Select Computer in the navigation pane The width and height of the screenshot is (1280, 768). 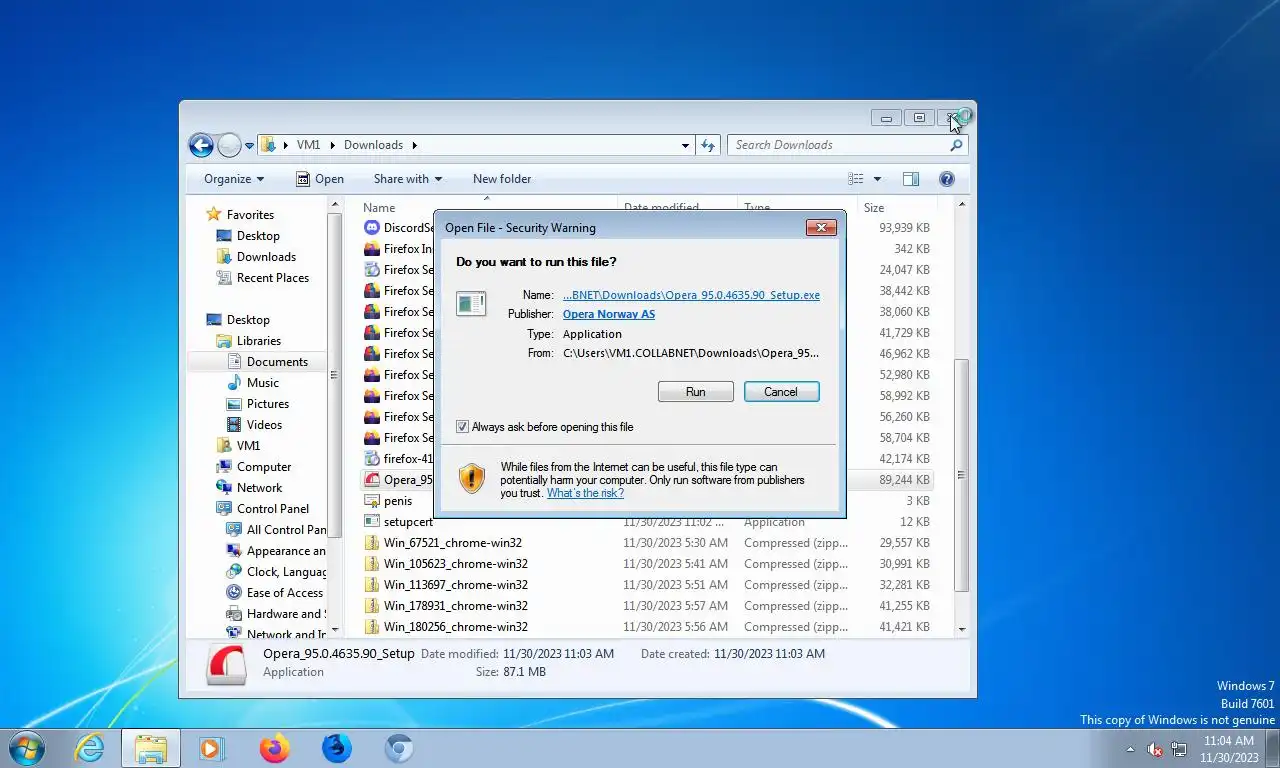click(x=264, y=467)
